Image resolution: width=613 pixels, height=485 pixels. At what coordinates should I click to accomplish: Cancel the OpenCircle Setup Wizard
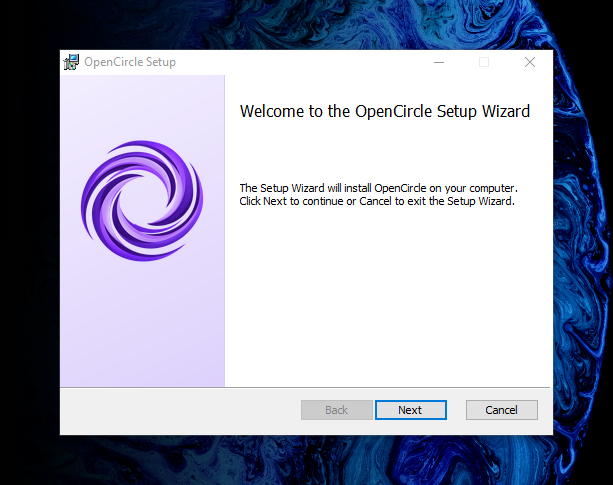point(502,410)
